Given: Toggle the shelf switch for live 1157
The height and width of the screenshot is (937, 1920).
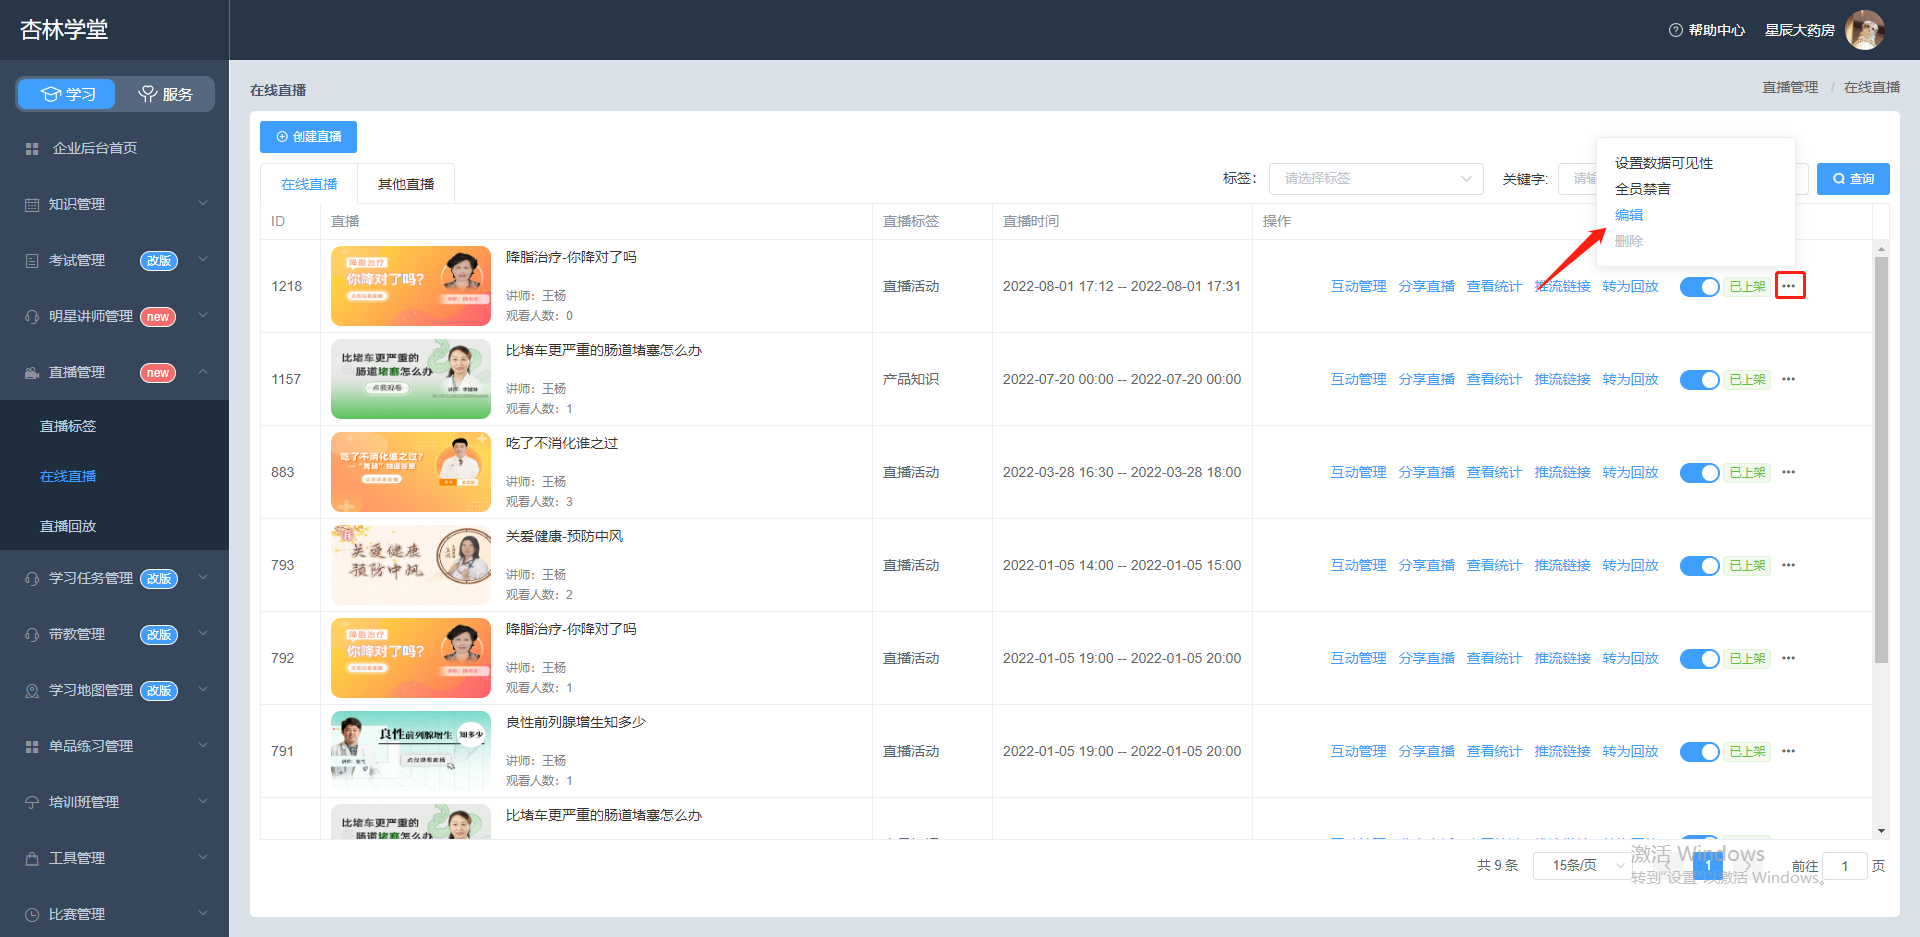Looking at the screenshot, I should (1699, 380).
